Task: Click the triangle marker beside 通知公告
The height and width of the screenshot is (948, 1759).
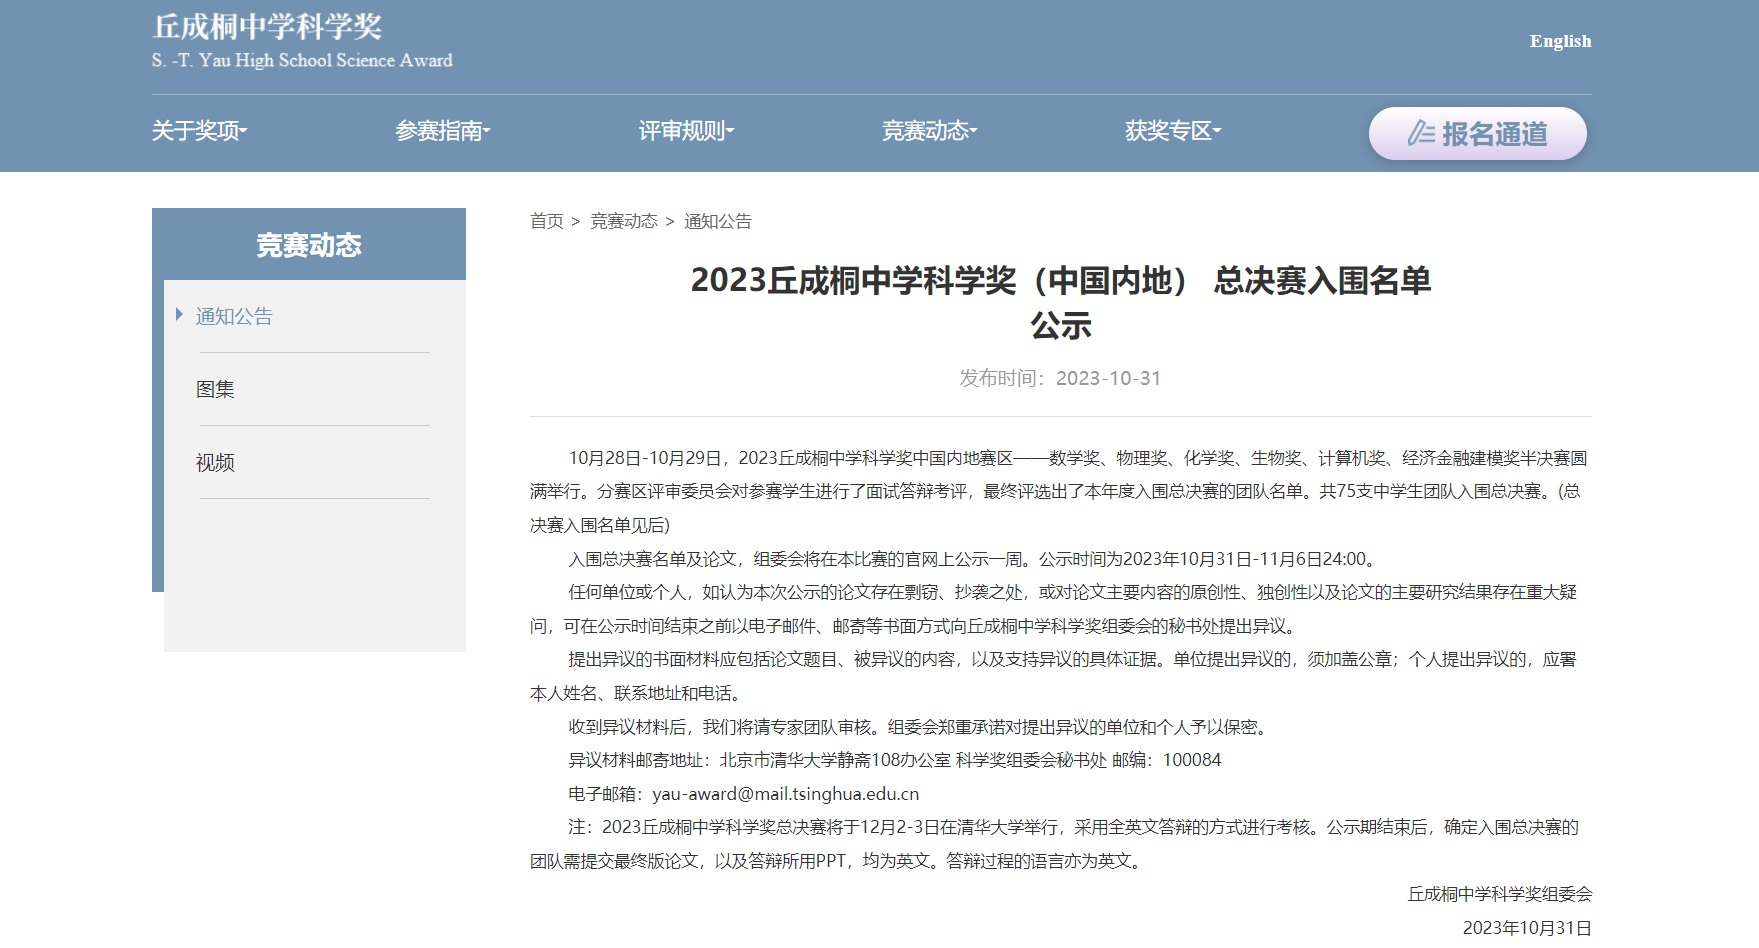Action: click(x=177, y=315)
